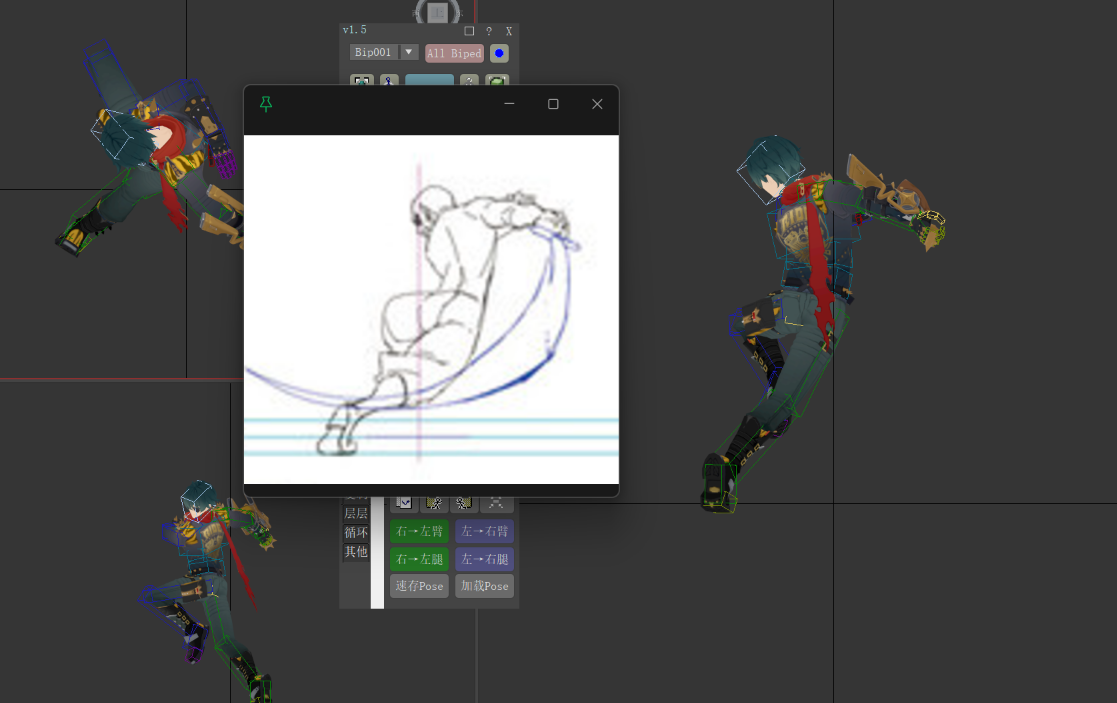Viewport: 1117px width, 703px height.
Task: Click the 加载Pose button
Action: 484,586
